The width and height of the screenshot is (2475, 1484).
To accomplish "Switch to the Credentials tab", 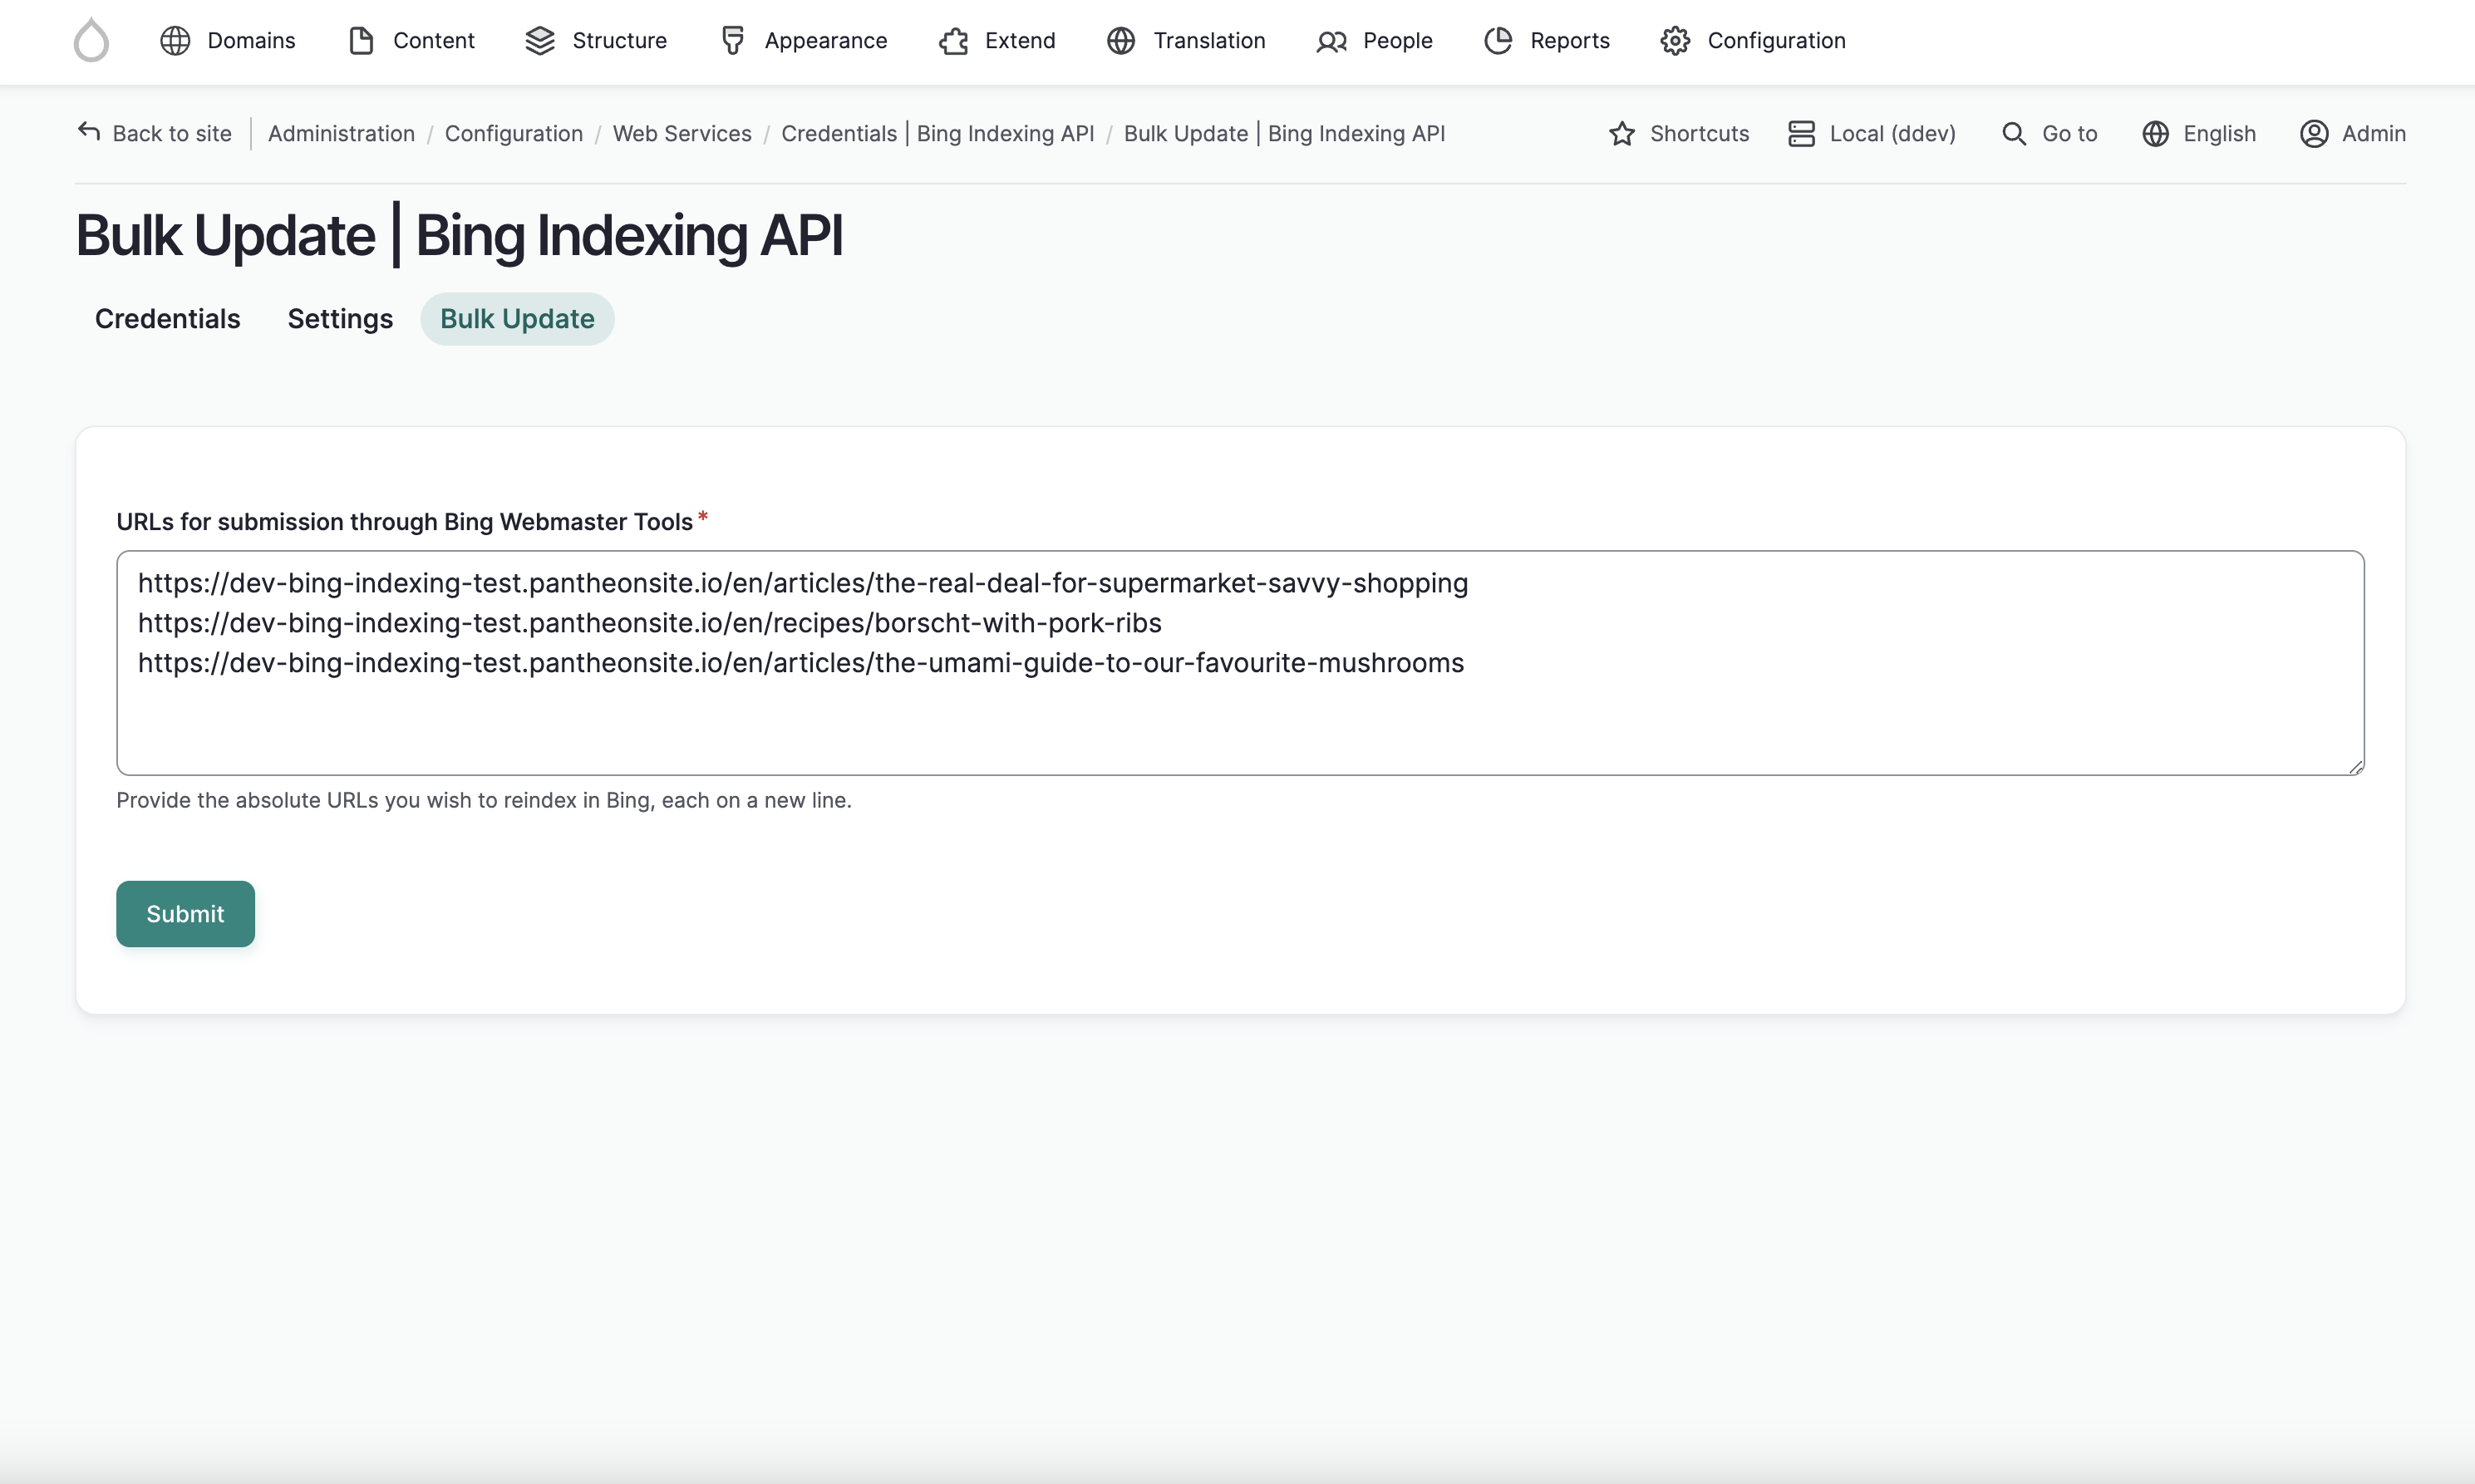I will pos(167,319).
